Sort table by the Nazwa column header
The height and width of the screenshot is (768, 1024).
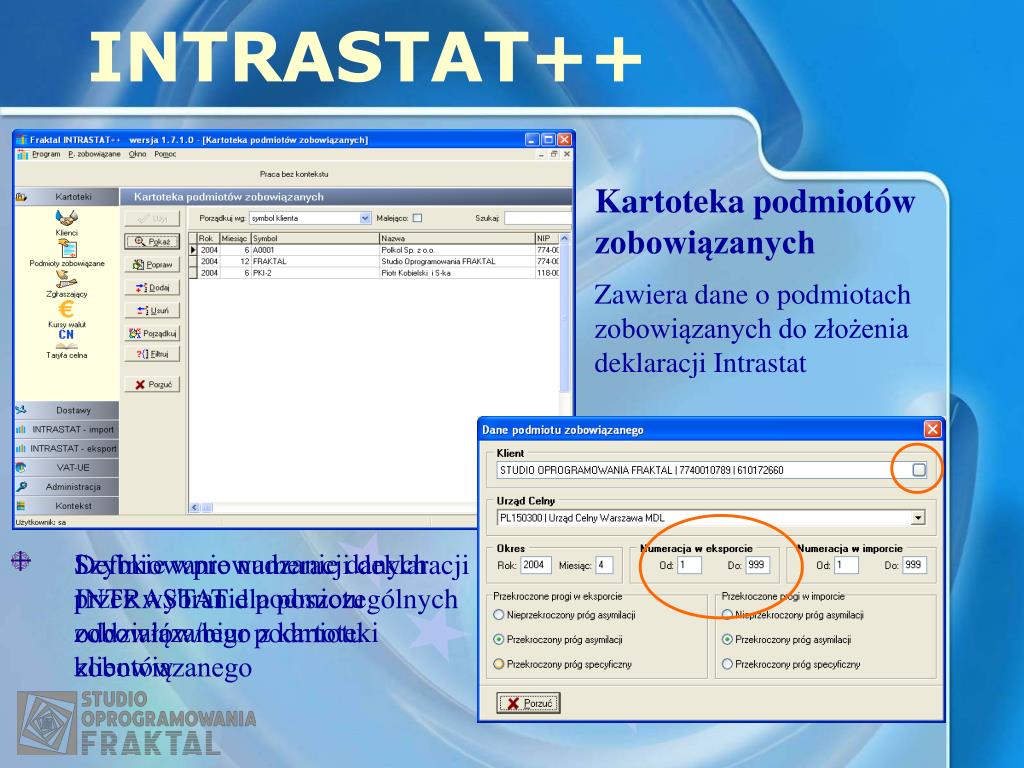click(x=456, y=238)
